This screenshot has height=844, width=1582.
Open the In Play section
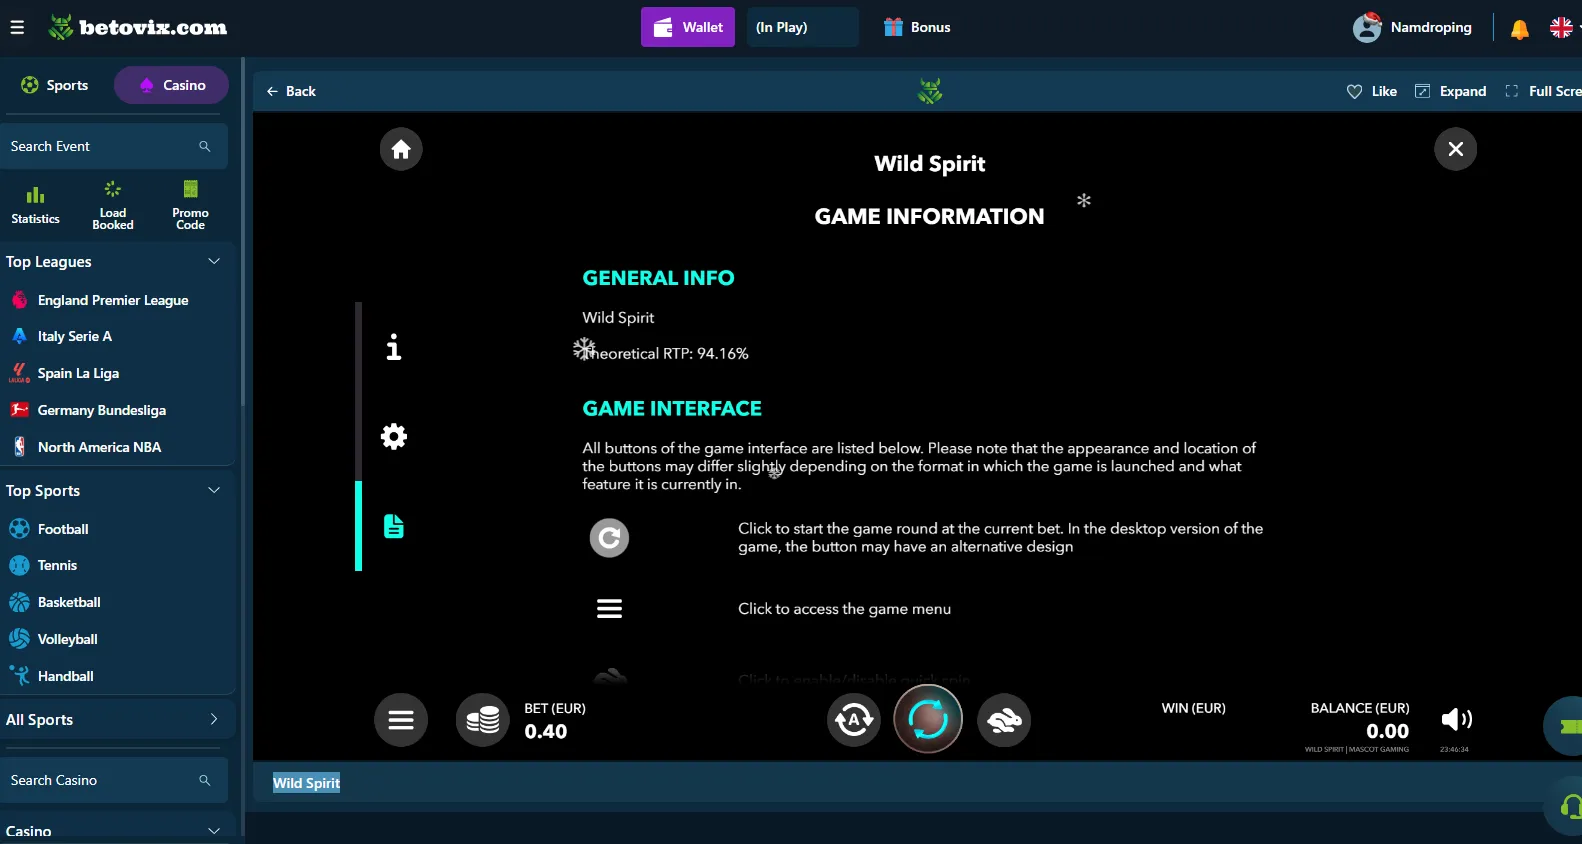pos(803,27)
